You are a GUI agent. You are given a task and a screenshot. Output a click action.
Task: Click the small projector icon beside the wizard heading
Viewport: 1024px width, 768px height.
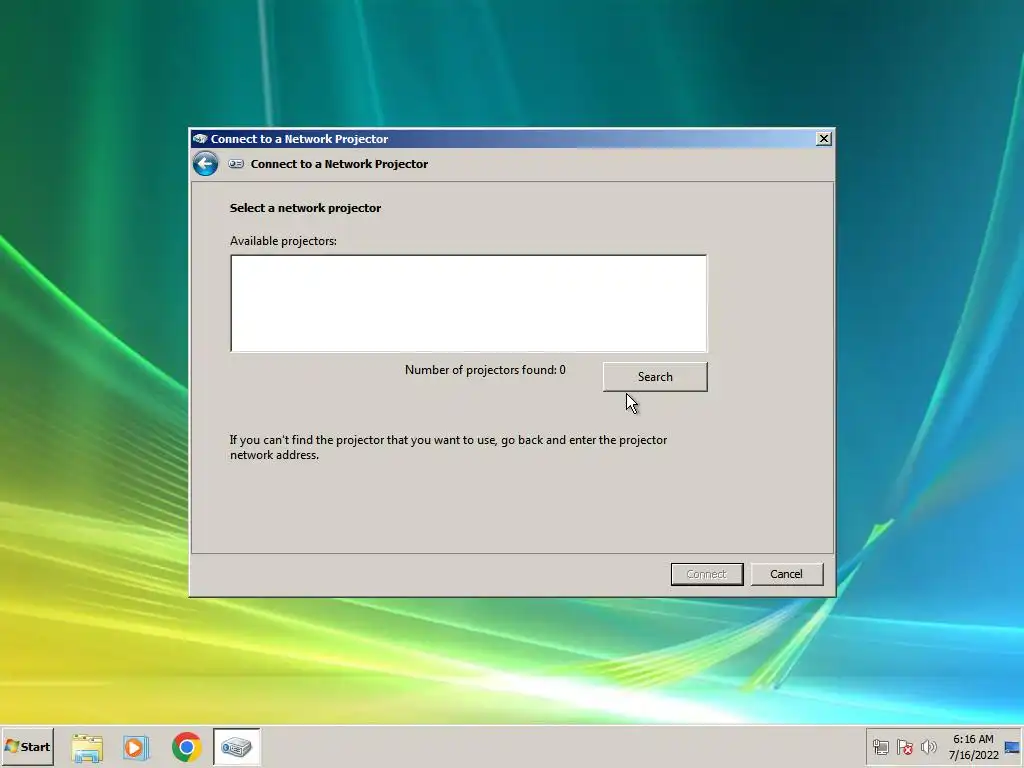click(236, 164)
